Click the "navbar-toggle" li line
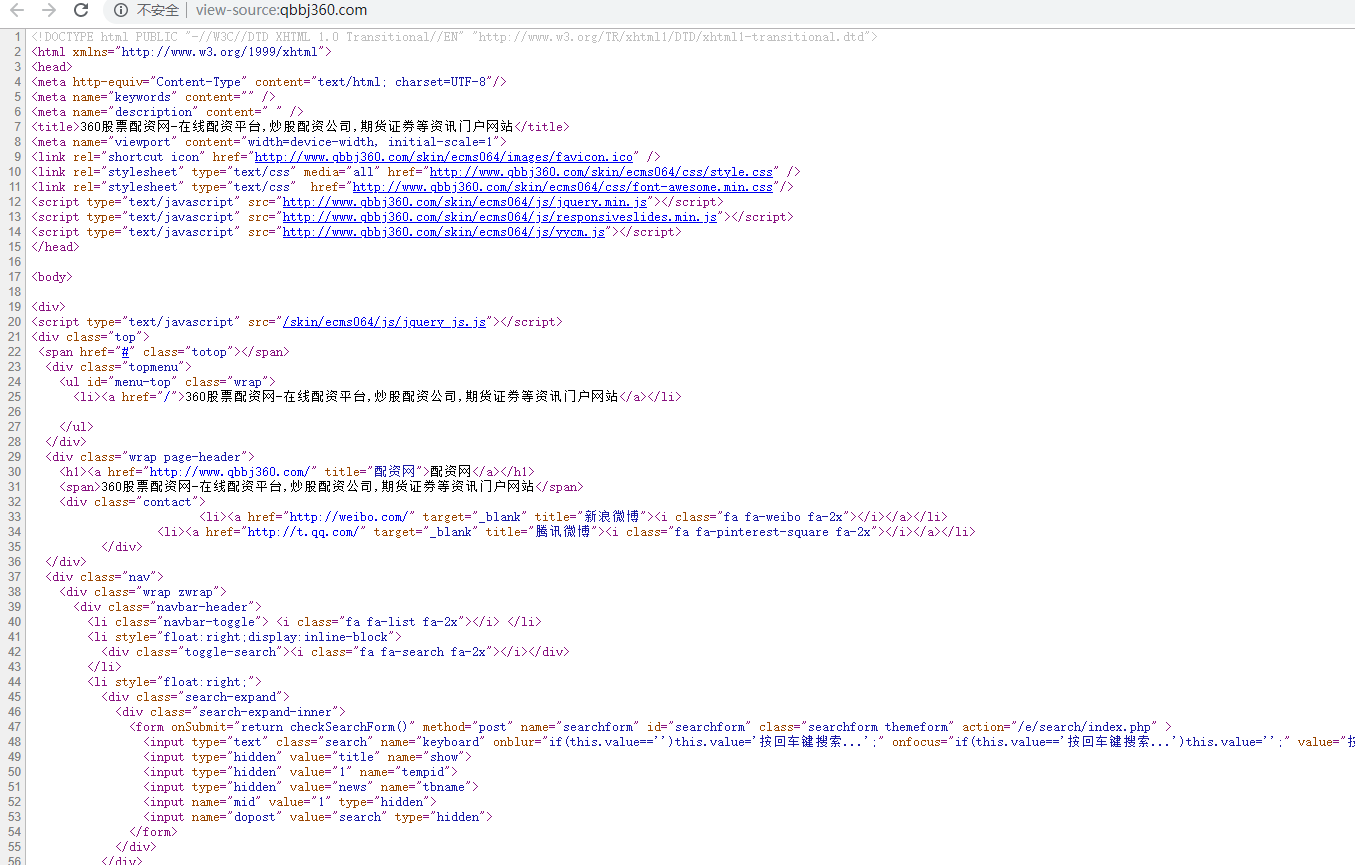The image size is (1355, 865). pos(314,622)
